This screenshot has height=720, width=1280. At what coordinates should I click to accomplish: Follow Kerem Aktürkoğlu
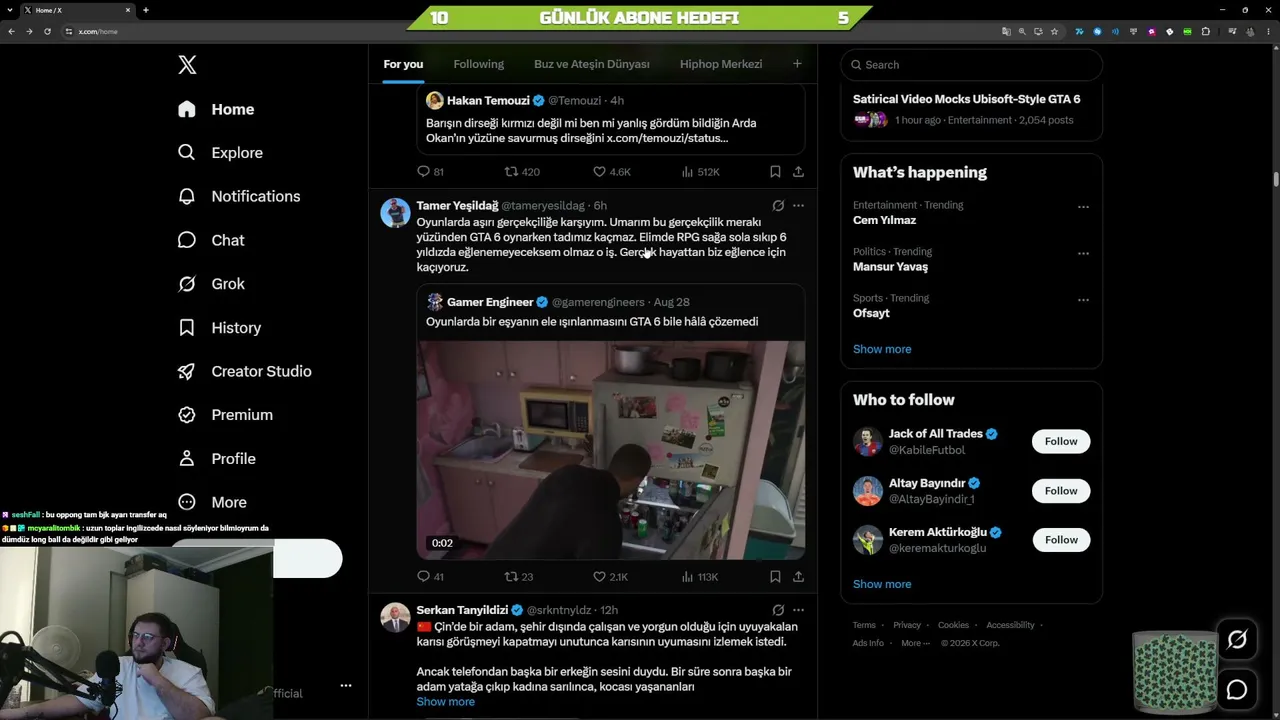click(1061, 540)
